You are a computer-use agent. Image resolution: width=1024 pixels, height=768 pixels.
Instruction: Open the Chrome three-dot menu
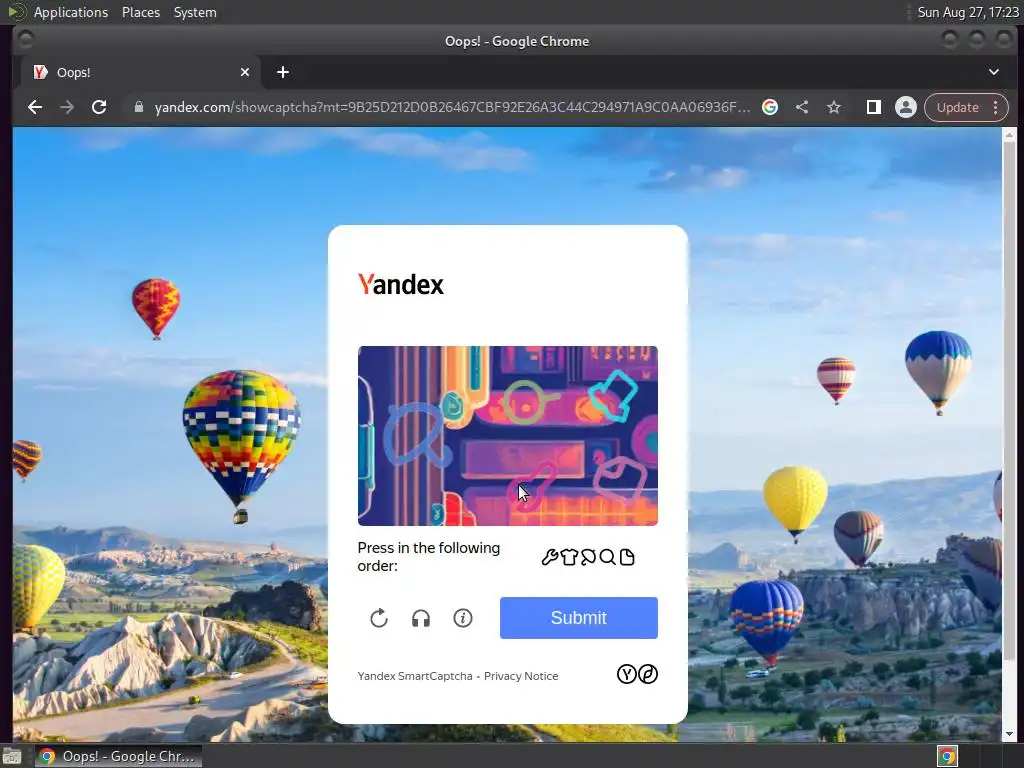click(995, 107)
